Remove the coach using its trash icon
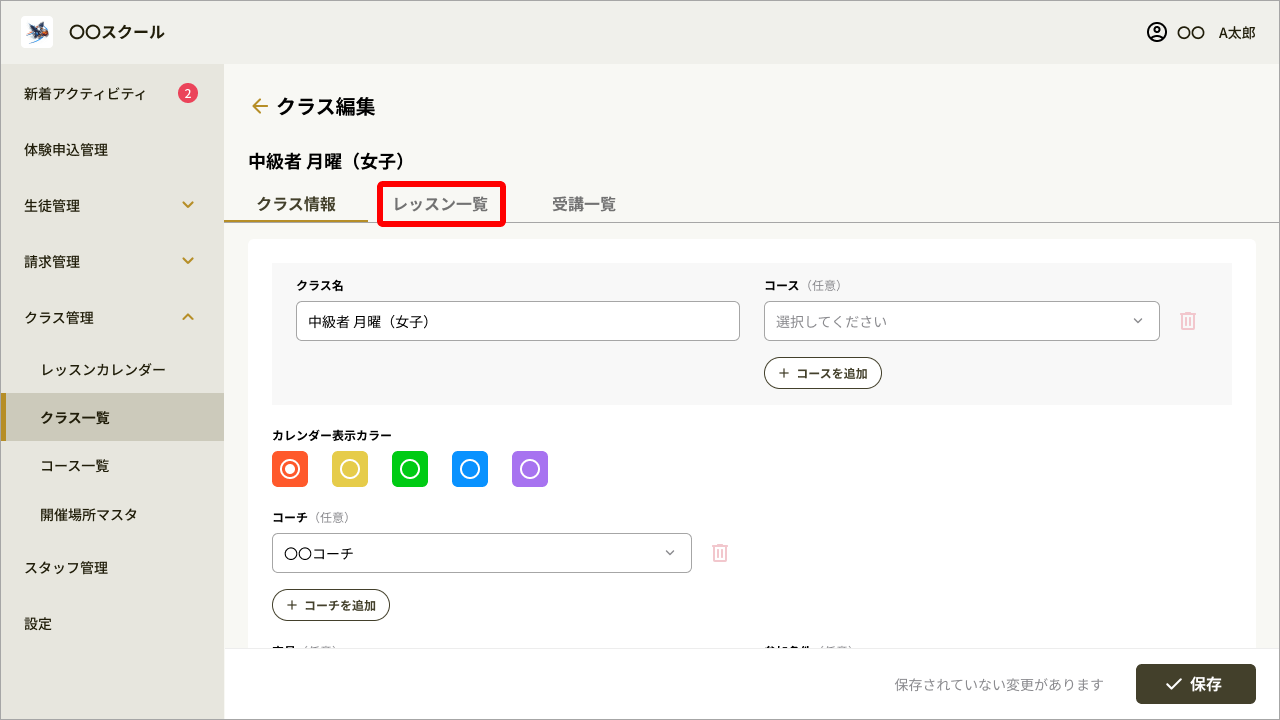Screen dimensions: 1280x720 coord(720,553)
